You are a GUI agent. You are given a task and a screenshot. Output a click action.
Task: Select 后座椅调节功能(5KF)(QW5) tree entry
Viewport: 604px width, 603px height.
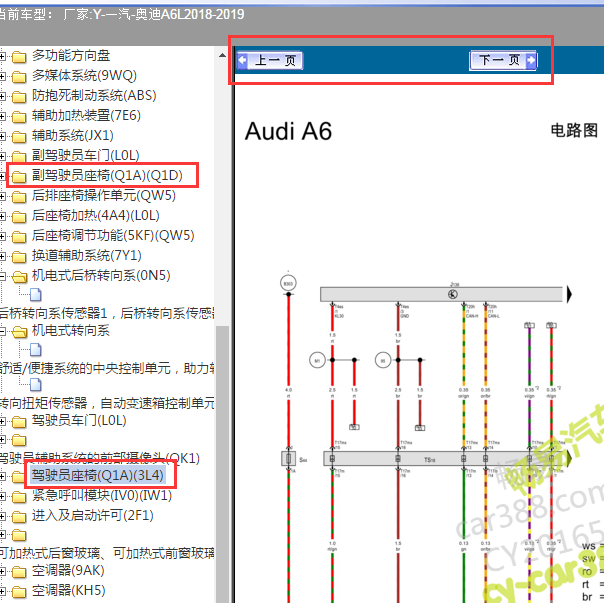(x=113, y=235)
